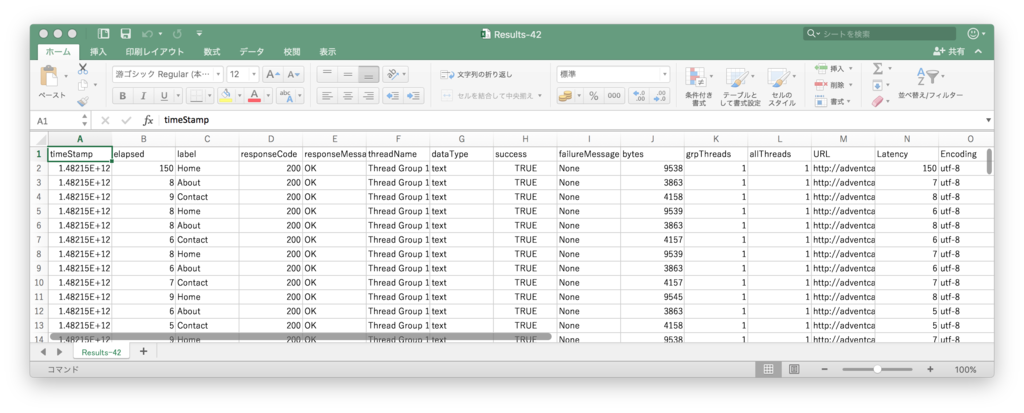Open Format (書式) dropdown
1024x413 pixels.
click(x=834, y=101)
